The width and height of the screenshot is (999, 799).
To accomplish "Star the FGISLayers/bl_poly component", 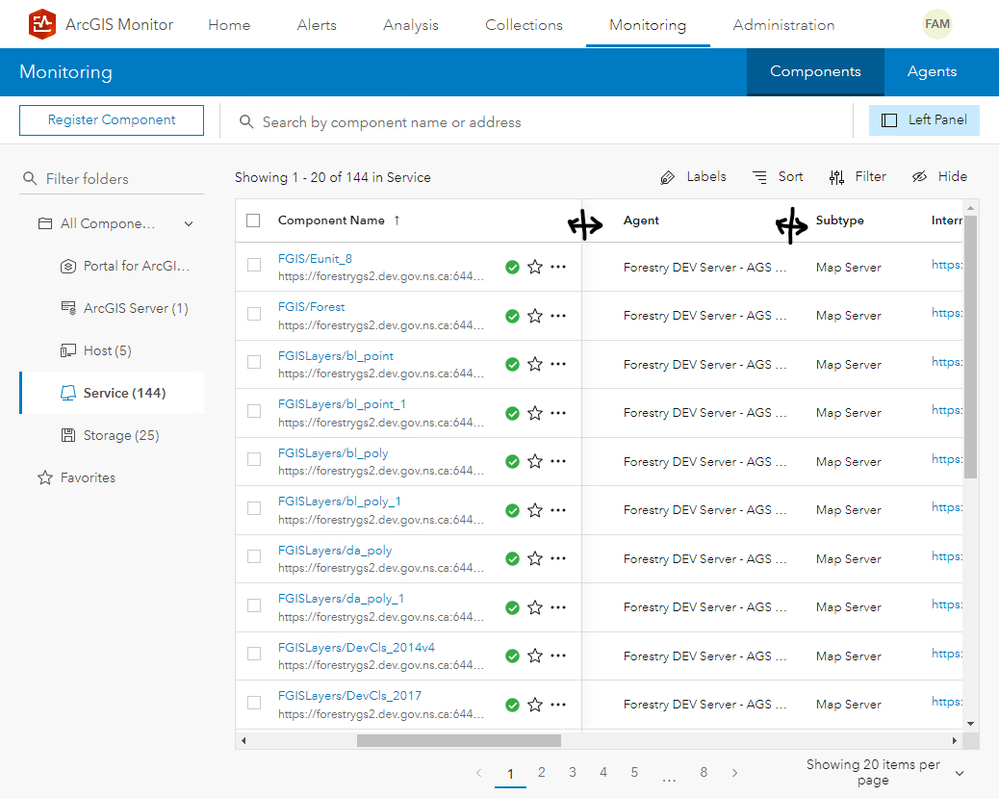I will 535,461.
